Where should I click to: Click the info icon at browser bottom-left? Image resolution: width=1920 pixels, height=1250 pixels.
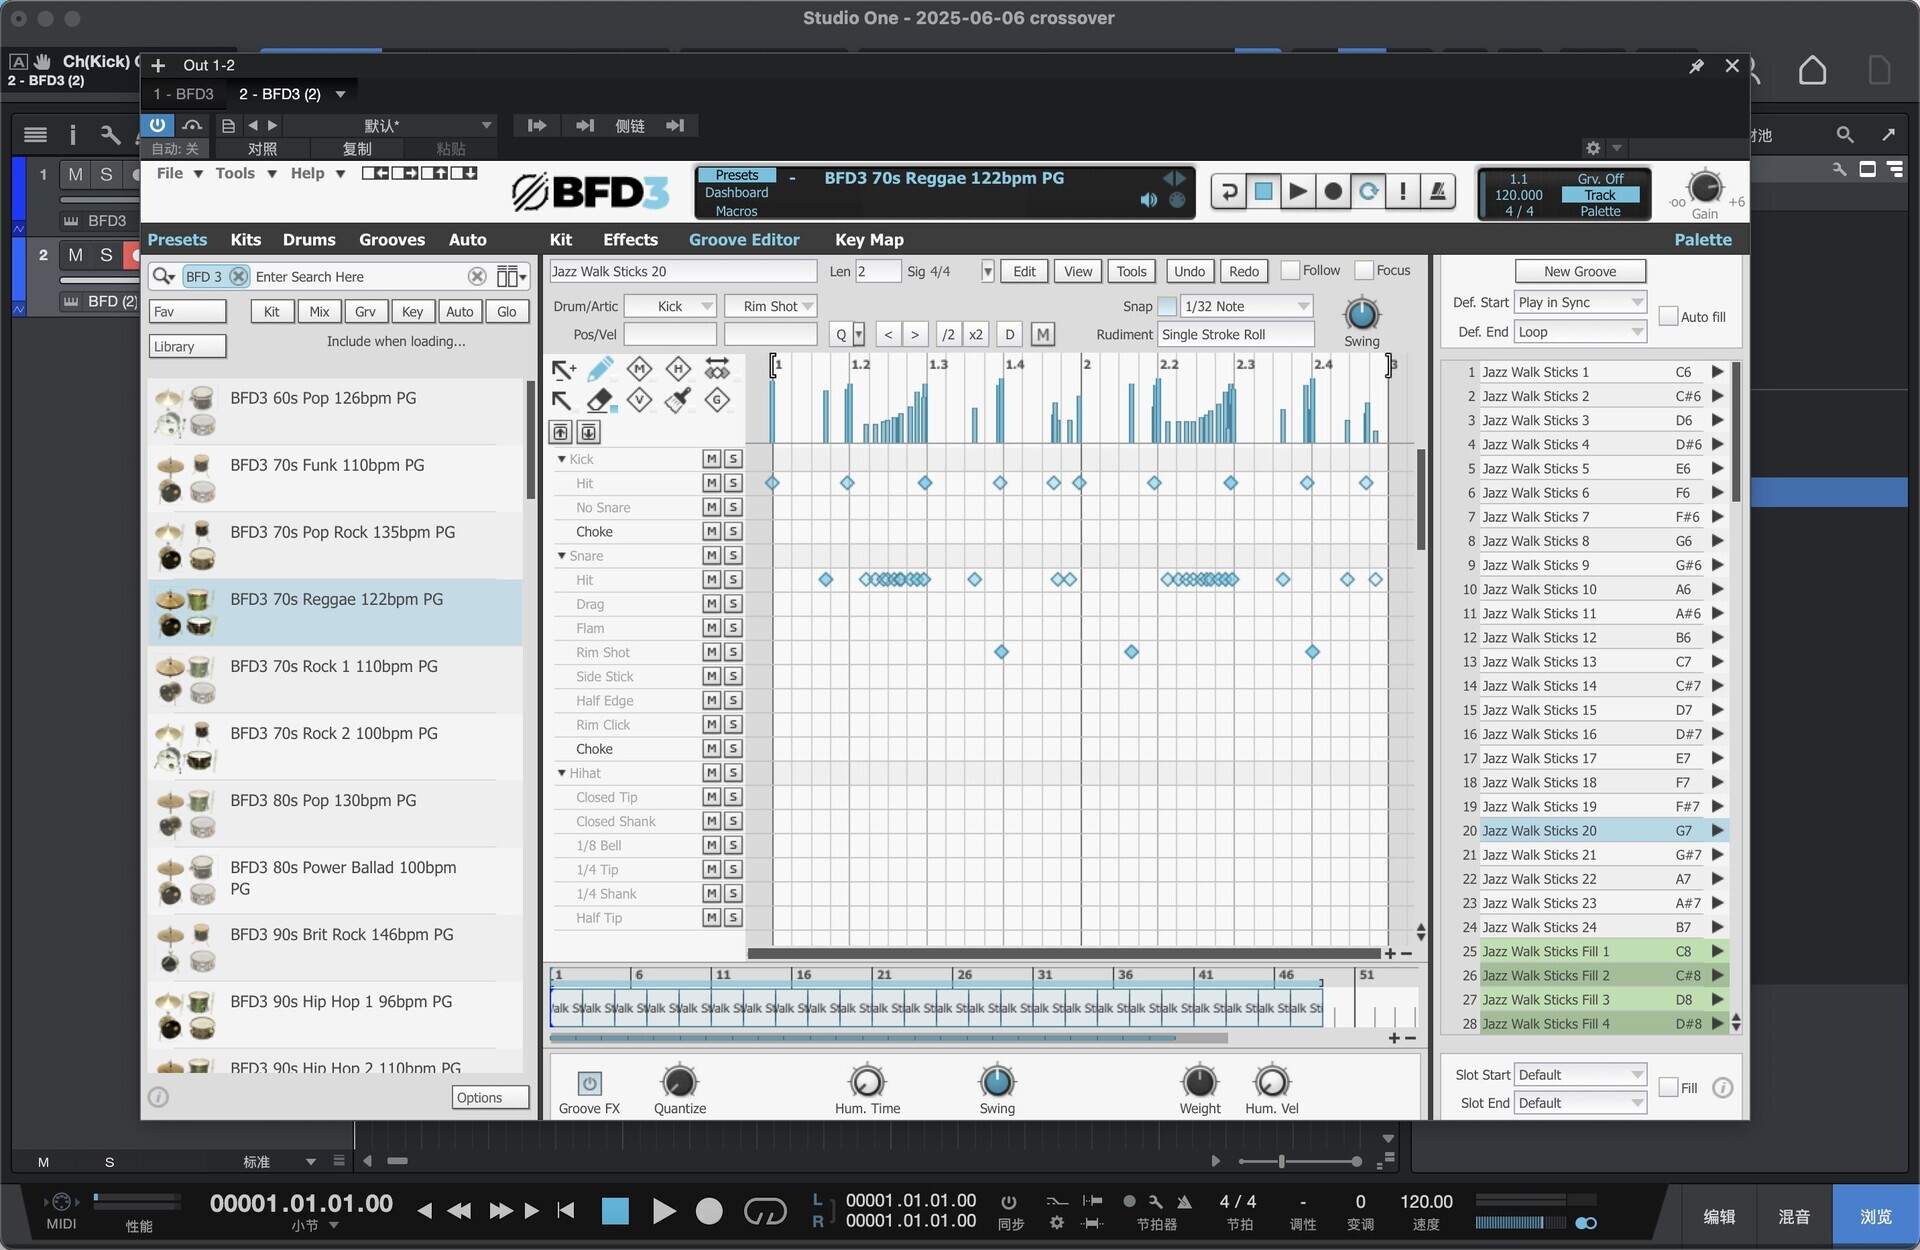pyautogui.click(x=158, y=1097)
